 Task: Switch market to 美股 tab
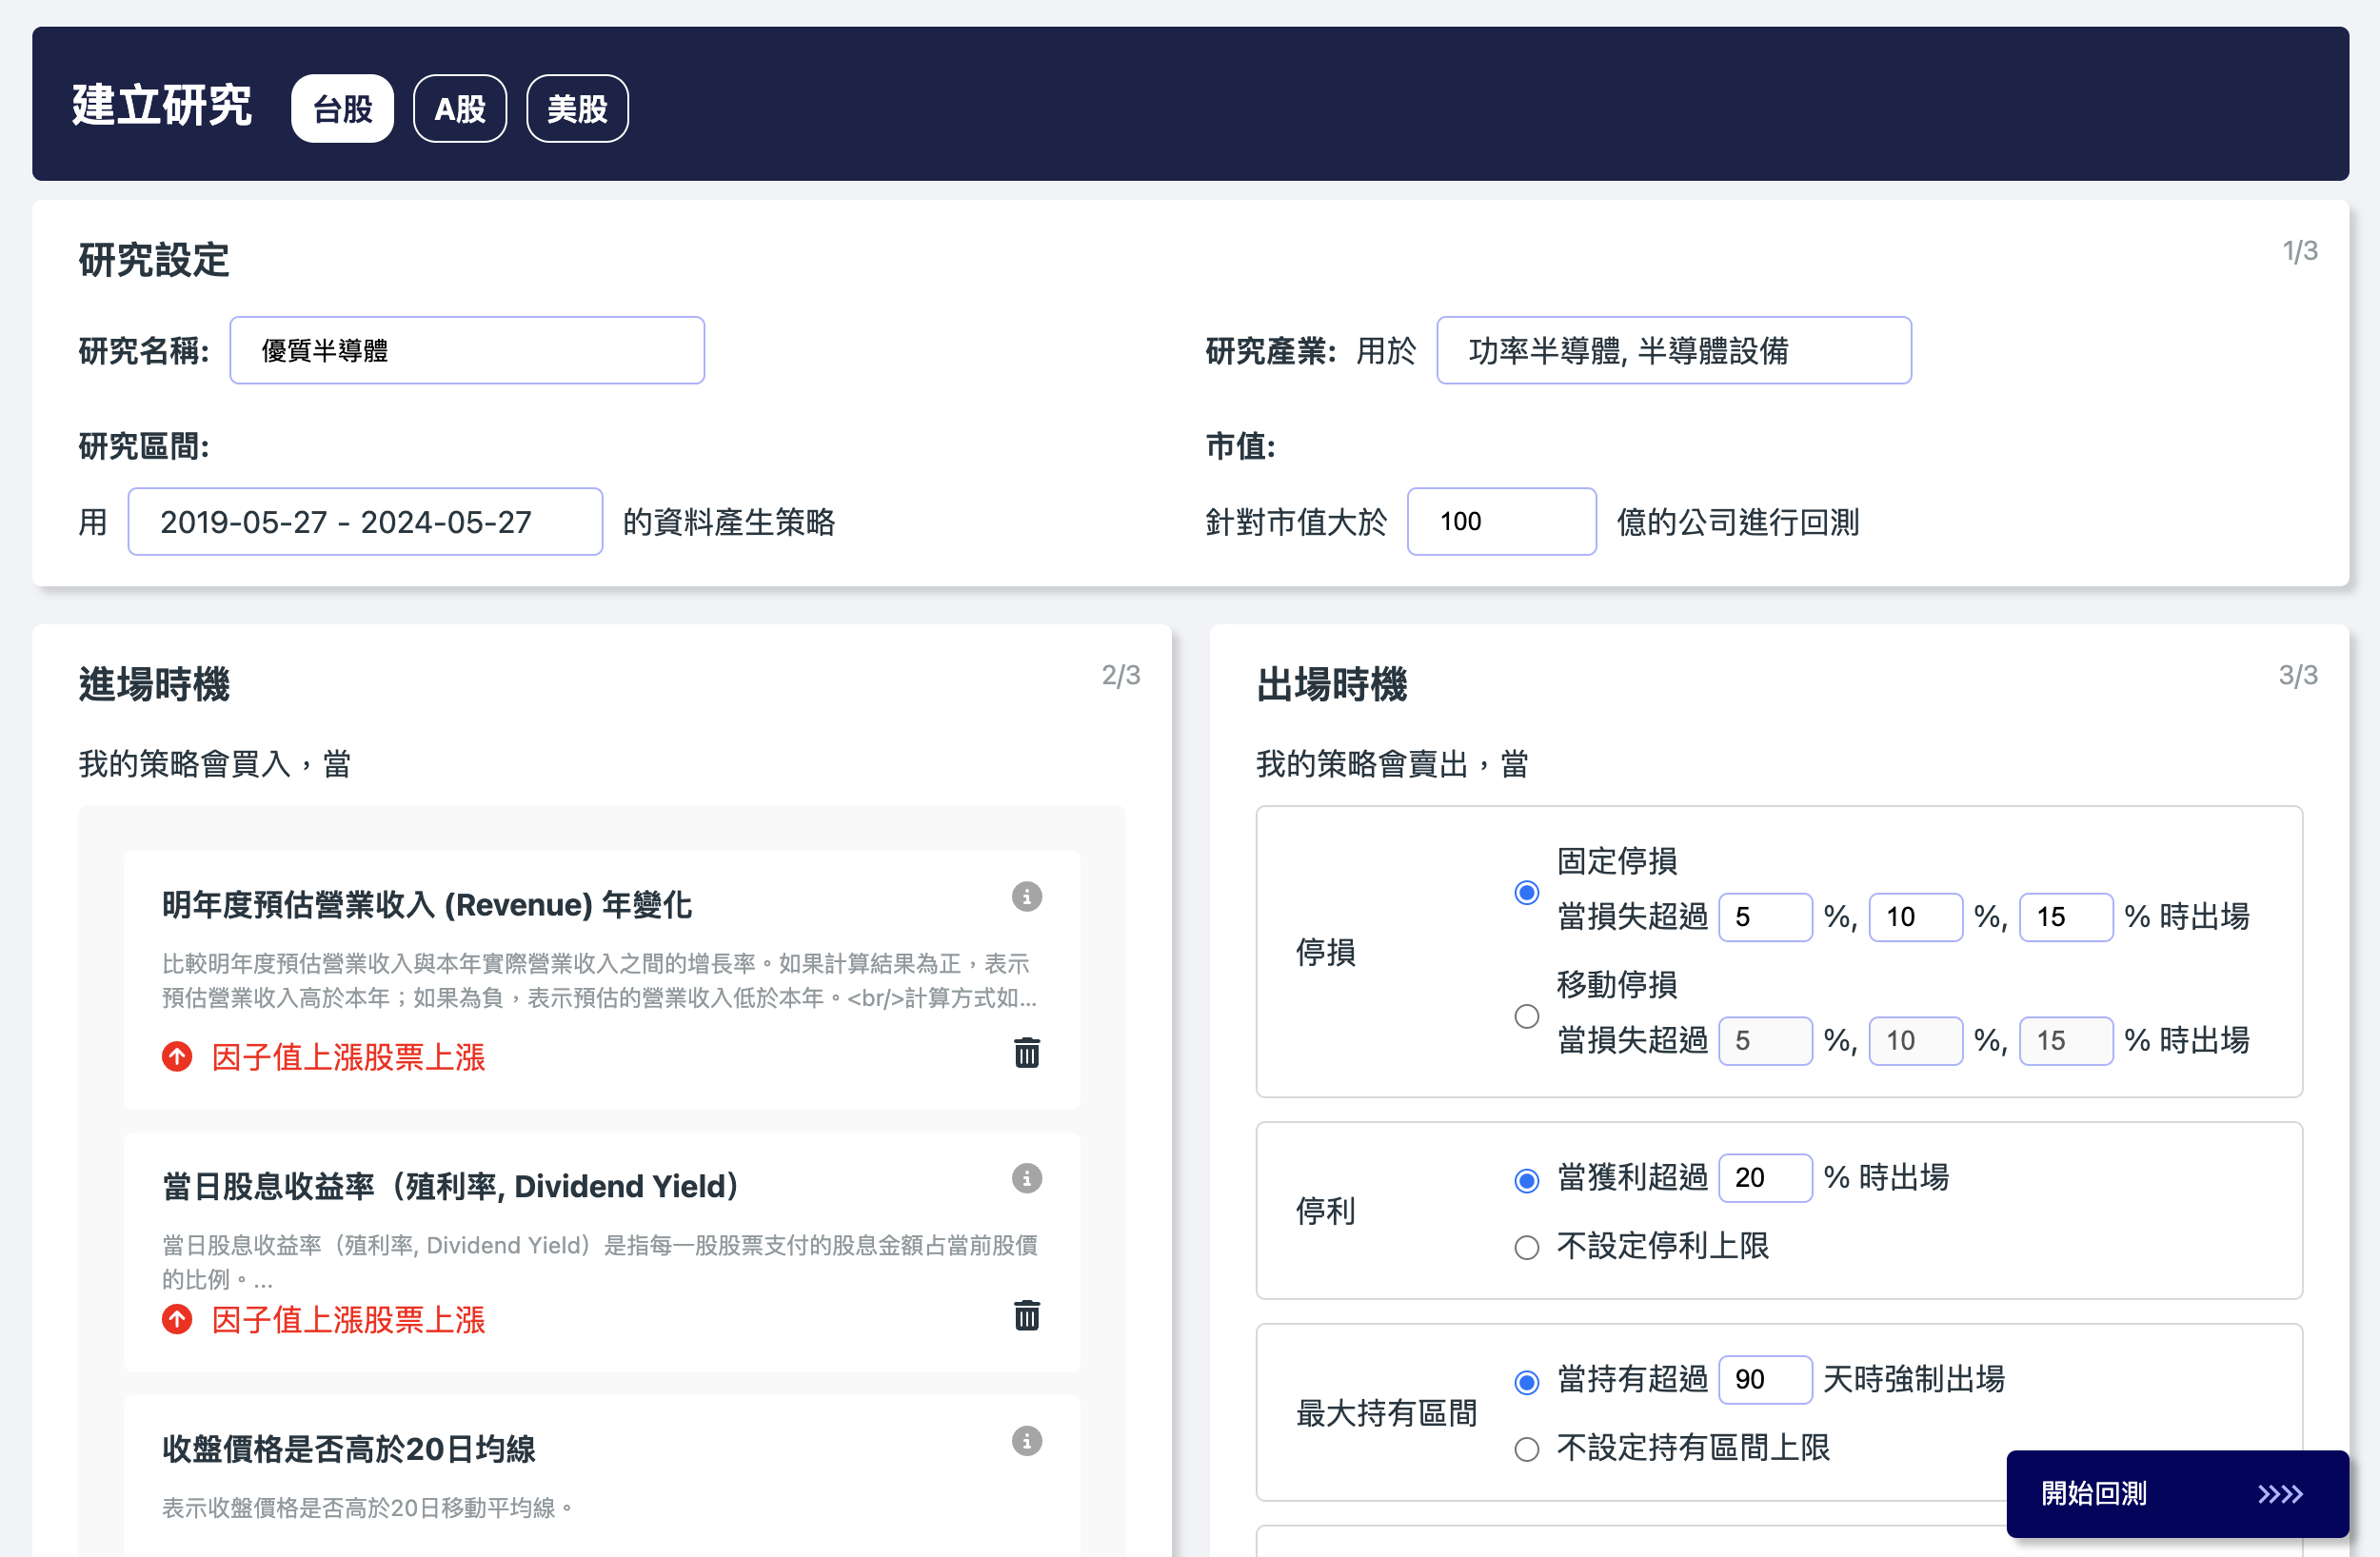click(577, 108)
